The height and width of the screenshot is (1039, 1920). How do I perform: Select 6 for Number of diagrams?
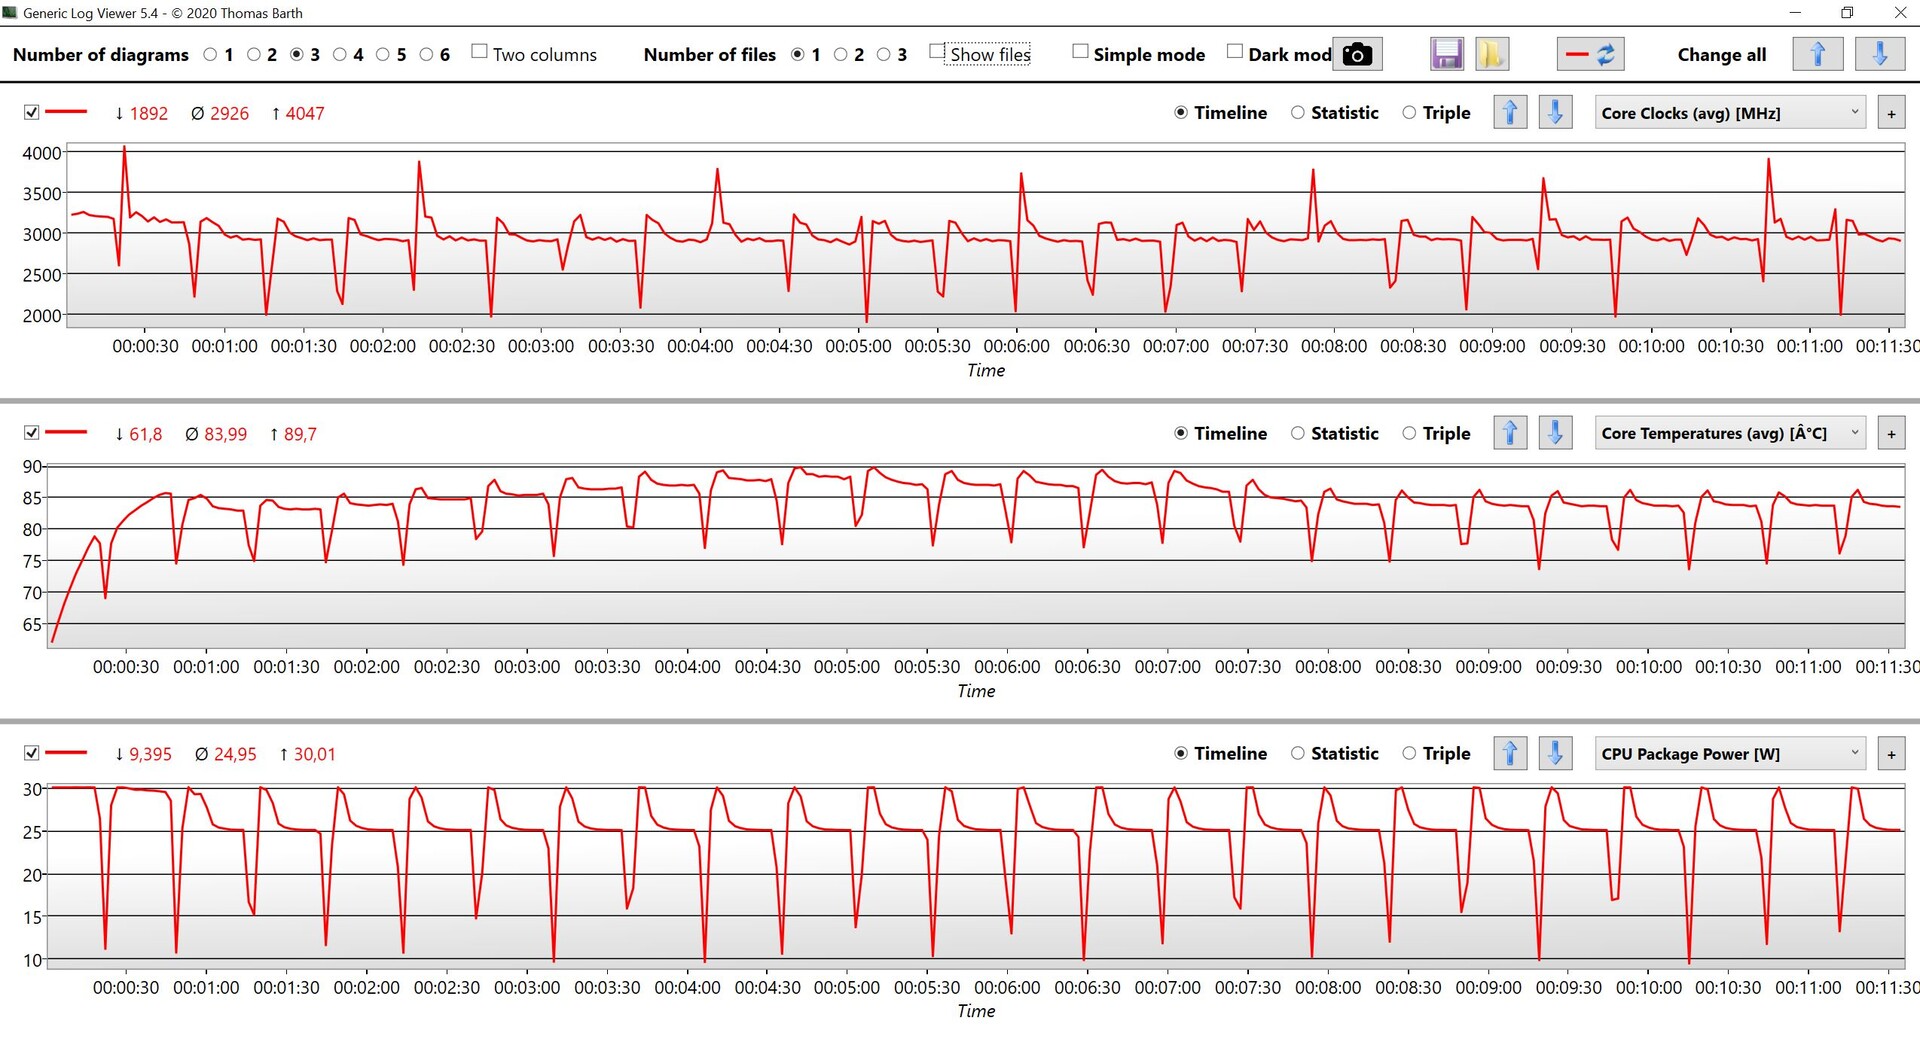coord(427,54)
